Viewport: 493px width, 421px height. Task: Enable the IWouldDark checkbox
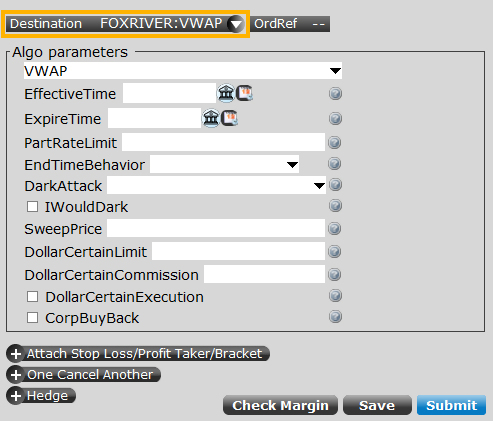32,206
